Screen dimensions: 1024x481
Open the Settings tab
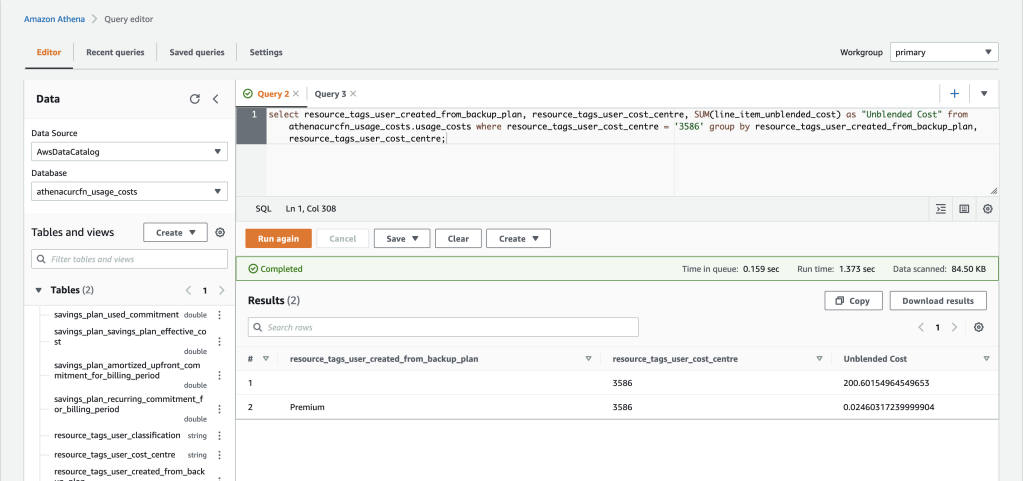pyautogui.click(x=266, y=52)
